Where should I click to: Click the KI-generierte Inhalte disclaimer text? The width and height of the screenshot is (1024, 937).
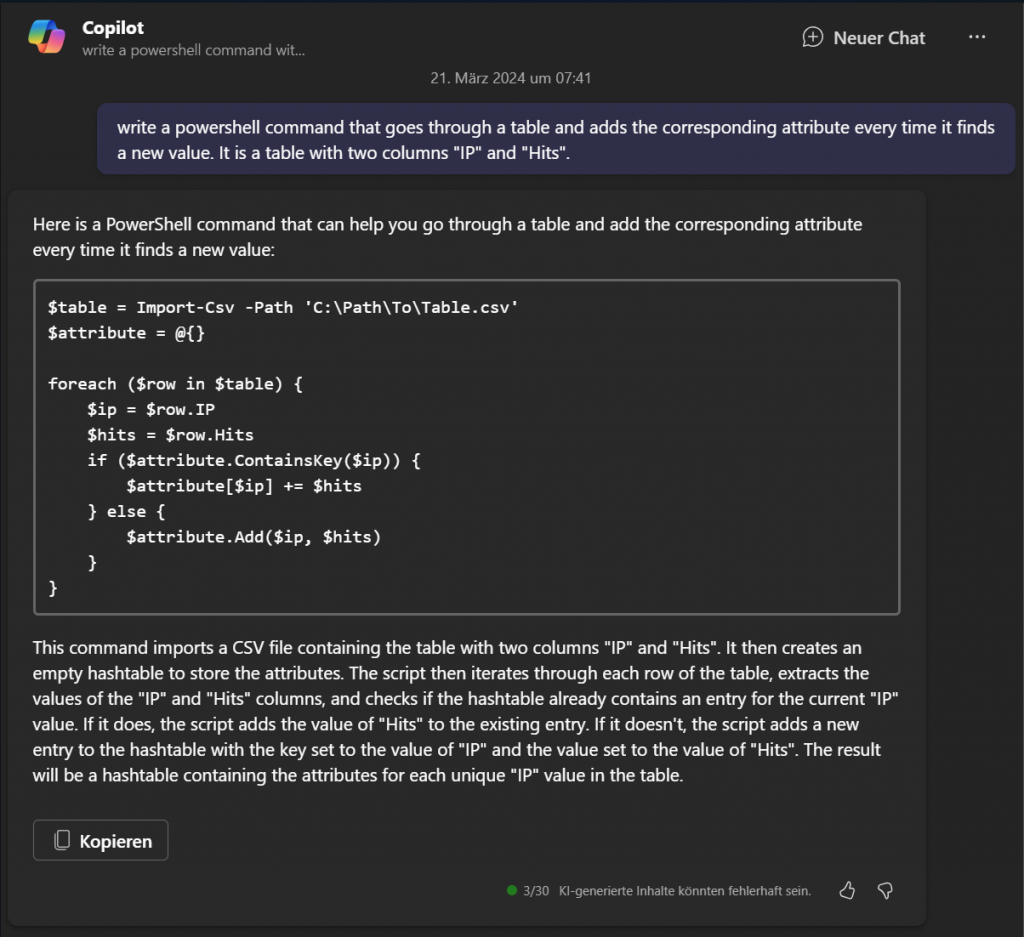(x=685, y=890)
